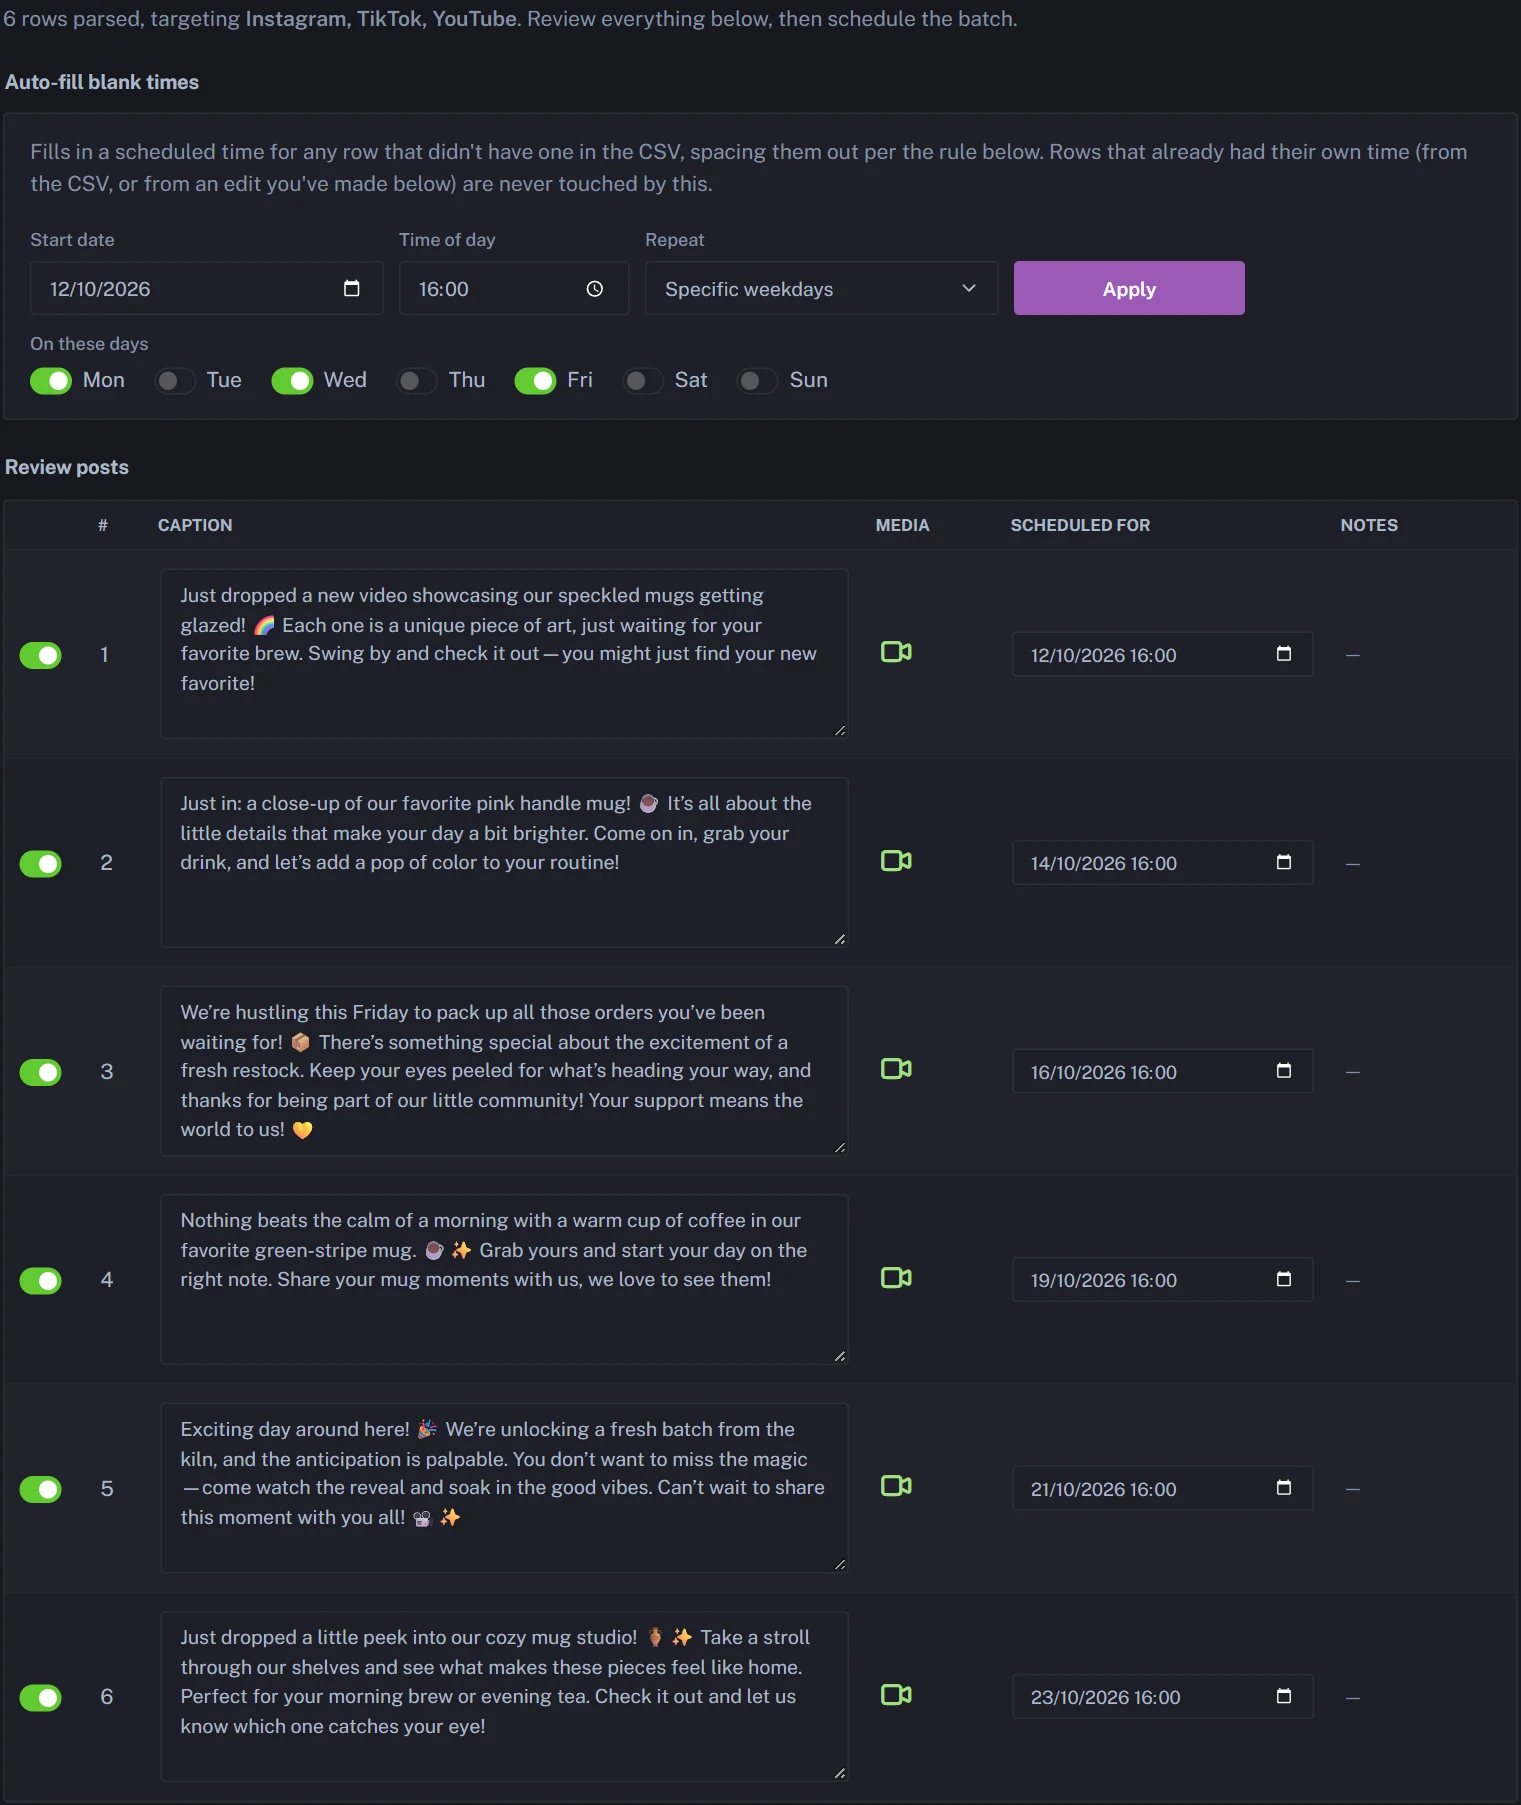This screenshot has height=1805, width=1521.
Task: Enable the Tue weekday toggle
Action: click(x=175, y=381)
